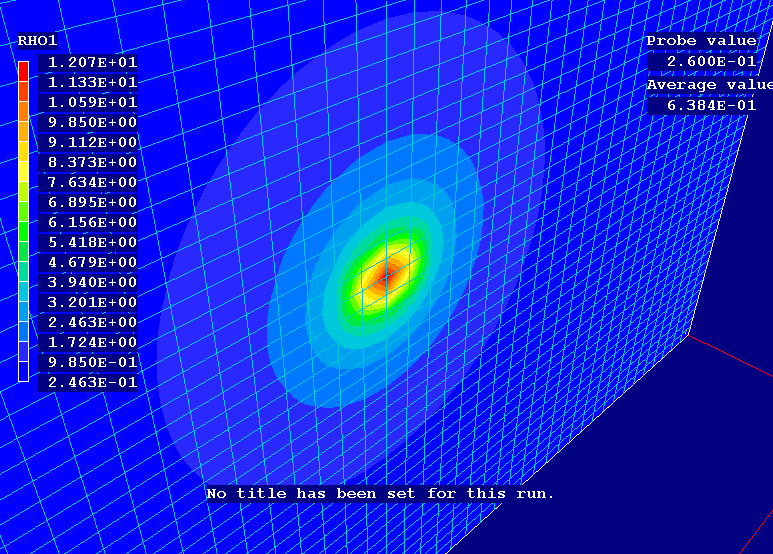The image size is (773, 554).
Task: Select the legend value 1.724E+00
Action: pos(88,342)
